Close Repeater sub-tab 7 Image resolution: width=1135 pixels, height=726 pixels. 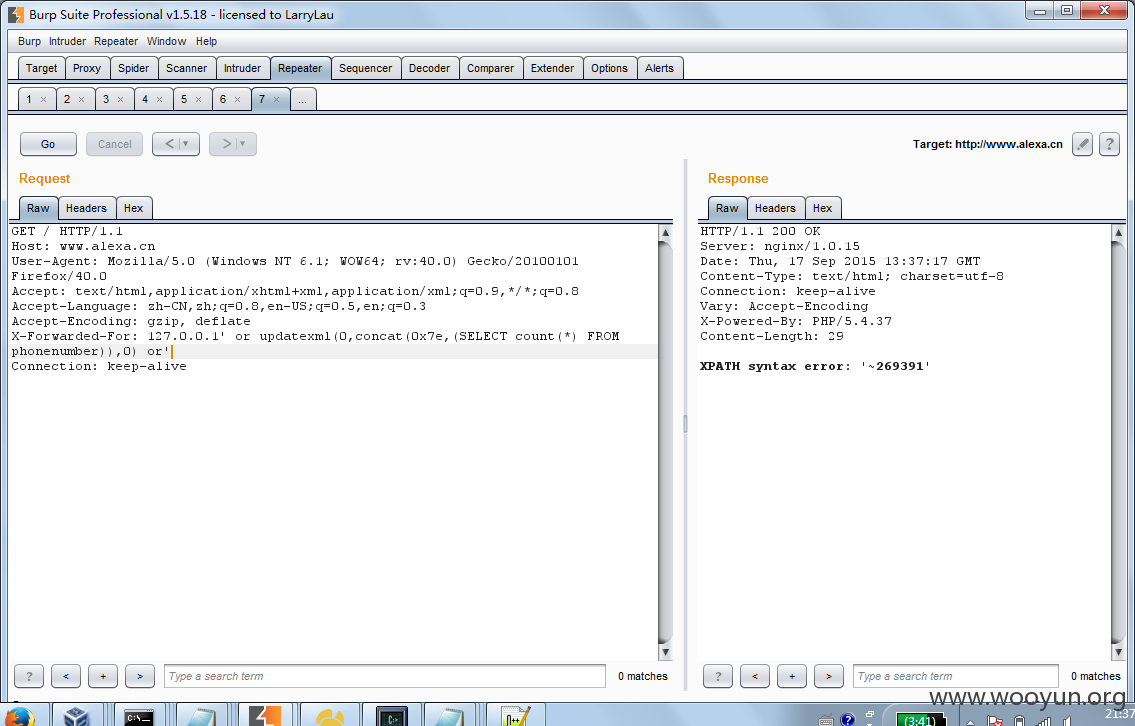[277, 100]
